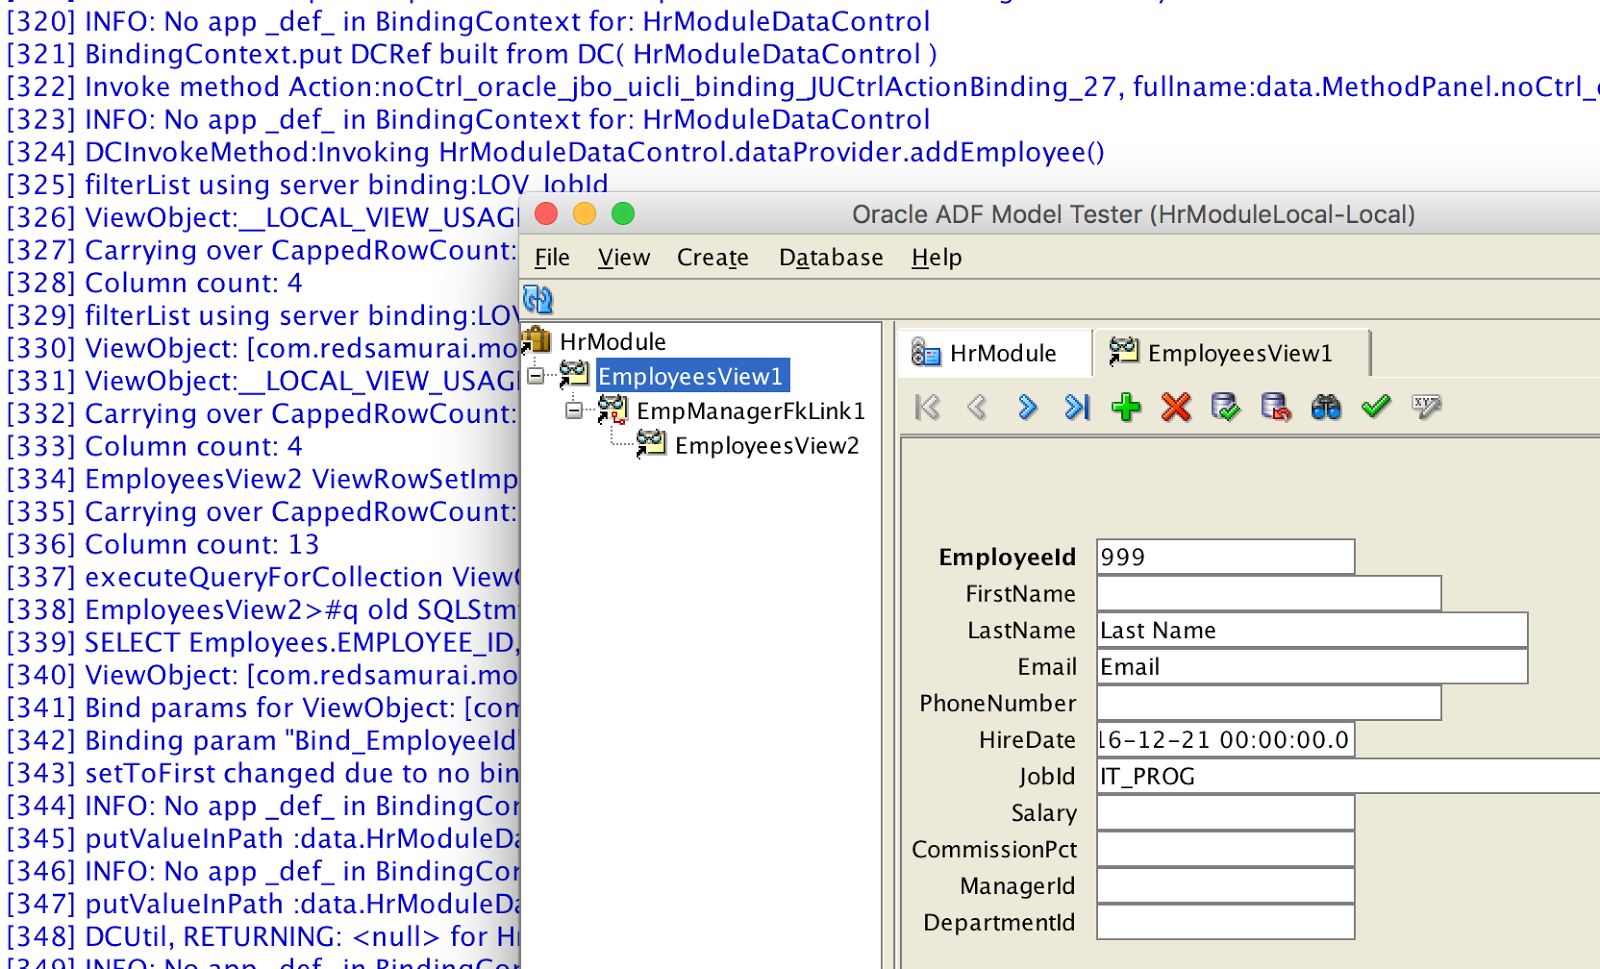Switch to the EmployeesView1 tab
The width and height of the screenshot is (1600, 969).
tap(1231, 353)
